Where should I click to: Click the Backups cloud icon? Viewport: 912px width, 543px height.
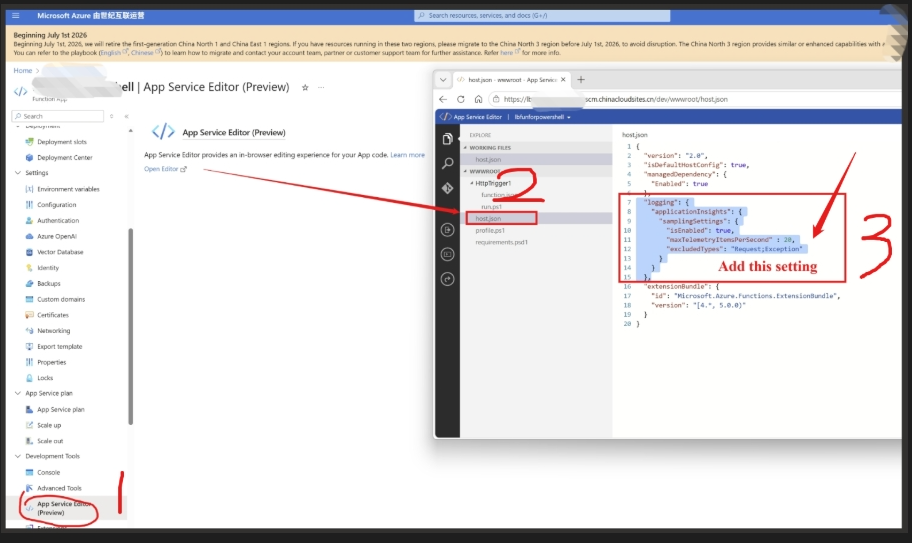[29, 283]
